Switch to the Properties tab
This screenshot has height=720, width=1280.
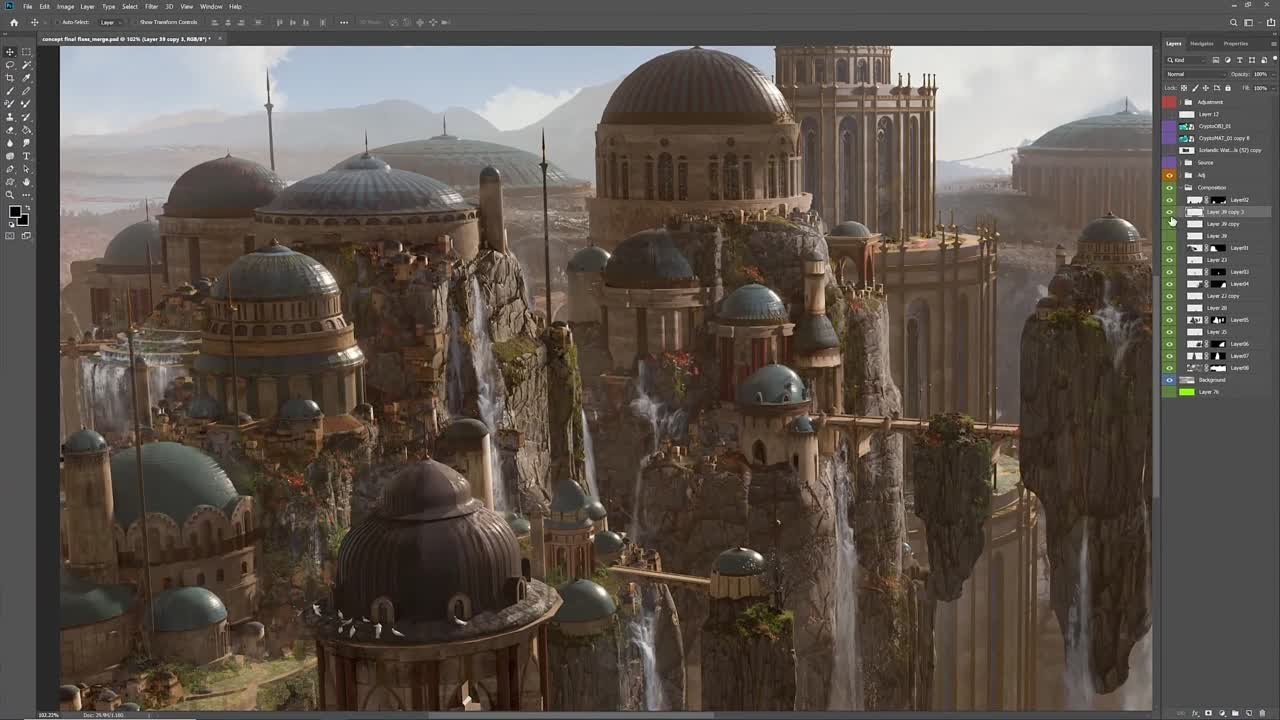tap(1236, 44)
